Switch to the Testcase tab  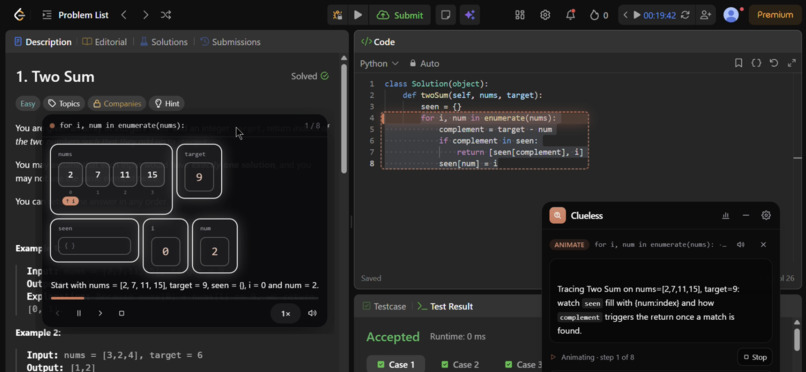384,307
